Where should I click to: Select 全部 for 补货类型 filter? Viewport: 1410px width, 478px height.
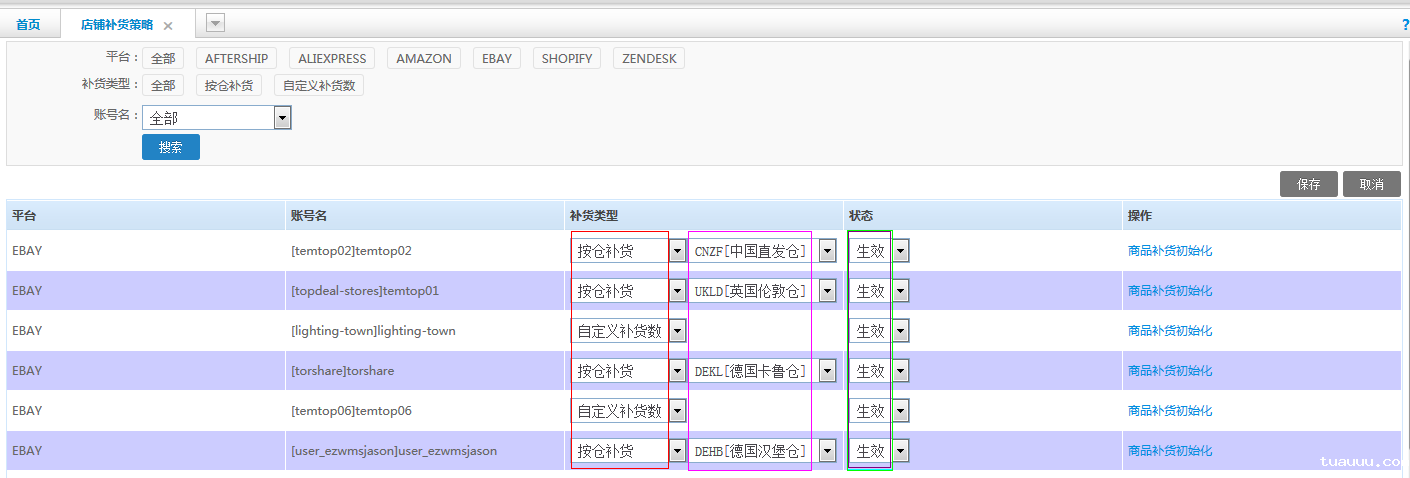click(163, 86)
